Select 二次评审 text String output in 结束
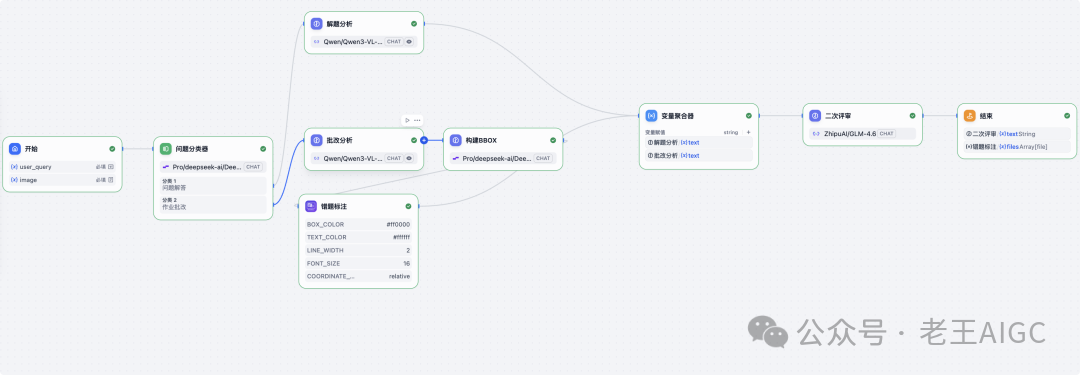This screenshot has width=1080, height=375. (1017, 134)
